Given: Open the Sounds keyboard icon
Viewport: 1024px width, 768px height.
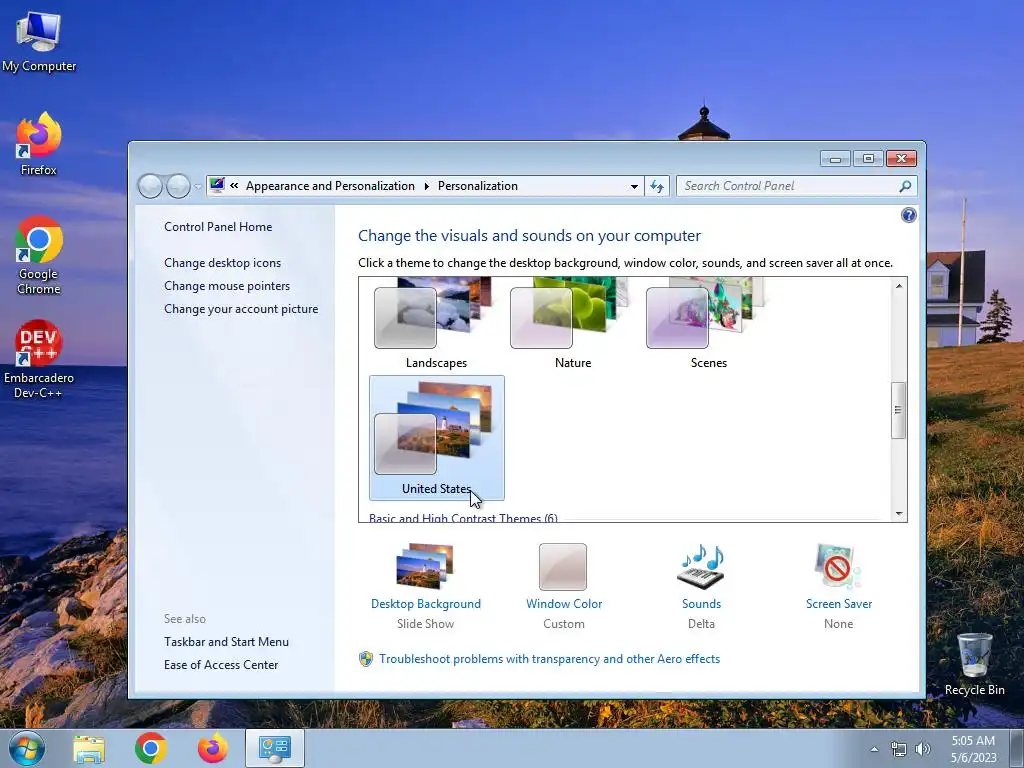Looking at the screenshot, I should click(701, 567).
